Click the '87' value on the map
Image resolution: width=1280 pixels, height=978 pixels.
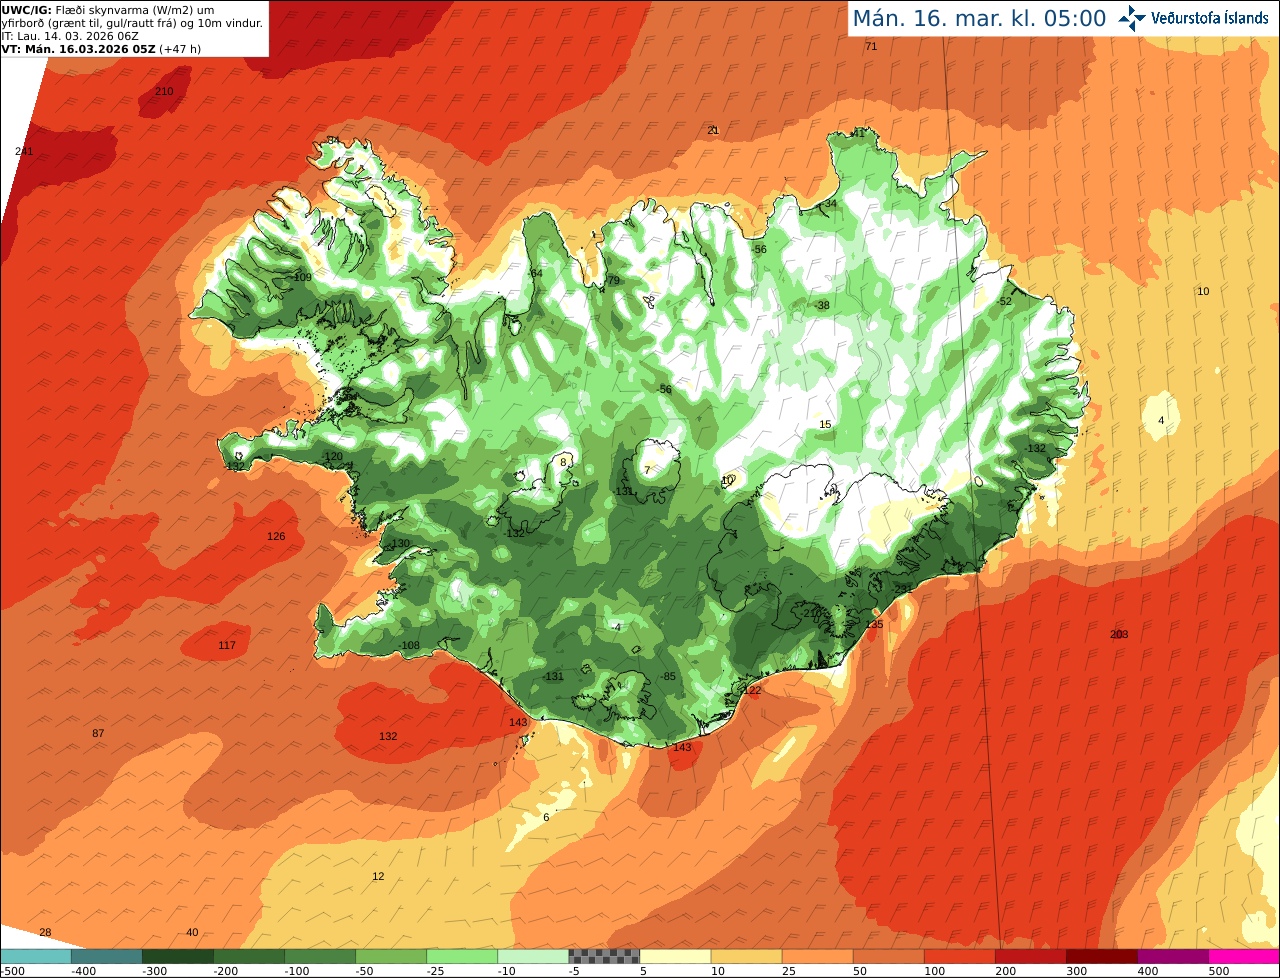pos(98,733)
